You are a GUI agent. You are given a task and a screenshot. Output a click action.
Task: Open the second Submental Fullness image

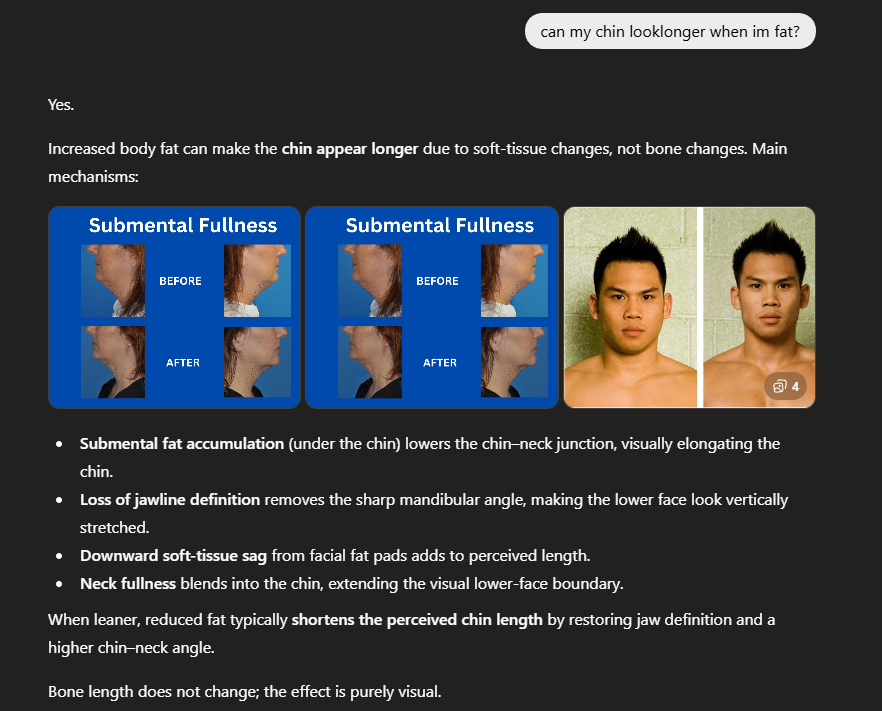pos(431,307)
